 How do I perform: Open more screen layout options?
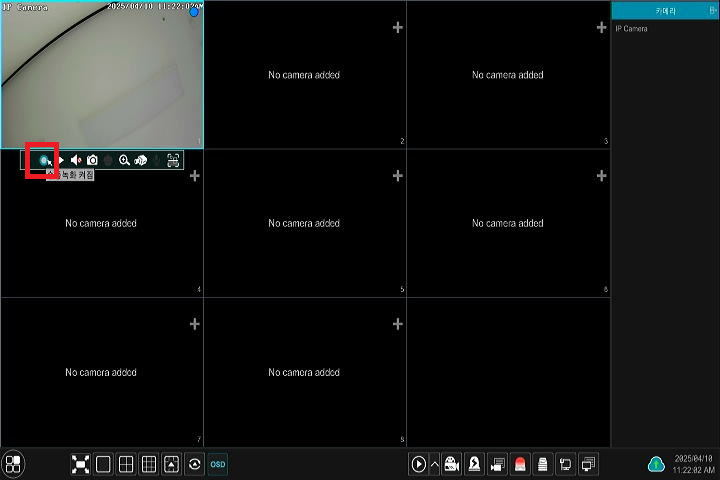coord(172,464)
